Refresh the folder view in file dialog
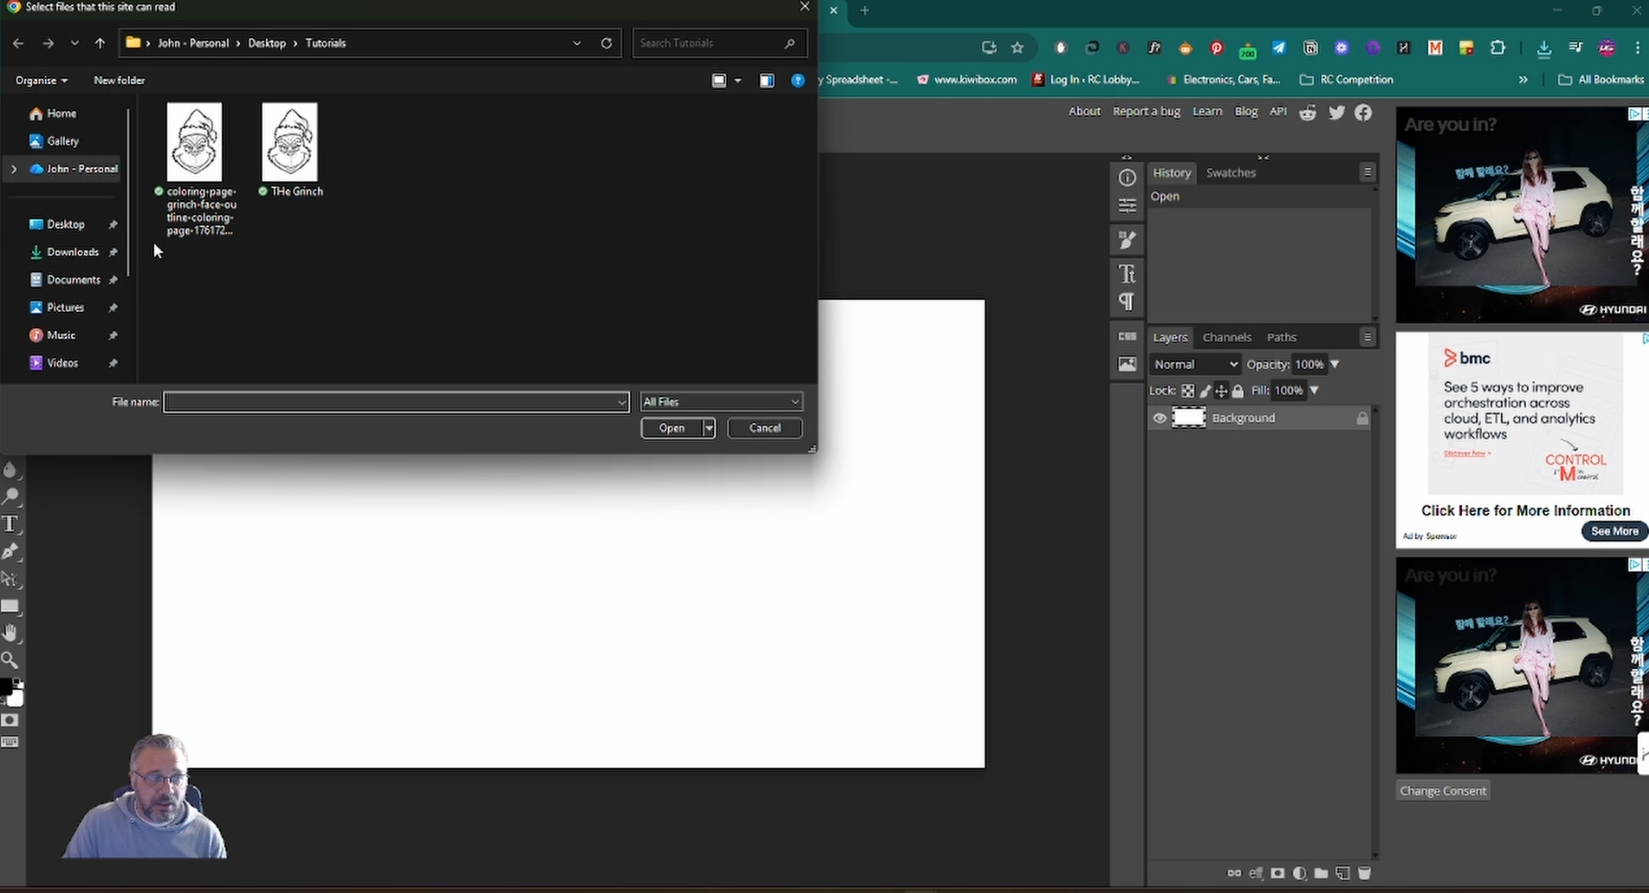1649x893 pixels. point(606,43)
